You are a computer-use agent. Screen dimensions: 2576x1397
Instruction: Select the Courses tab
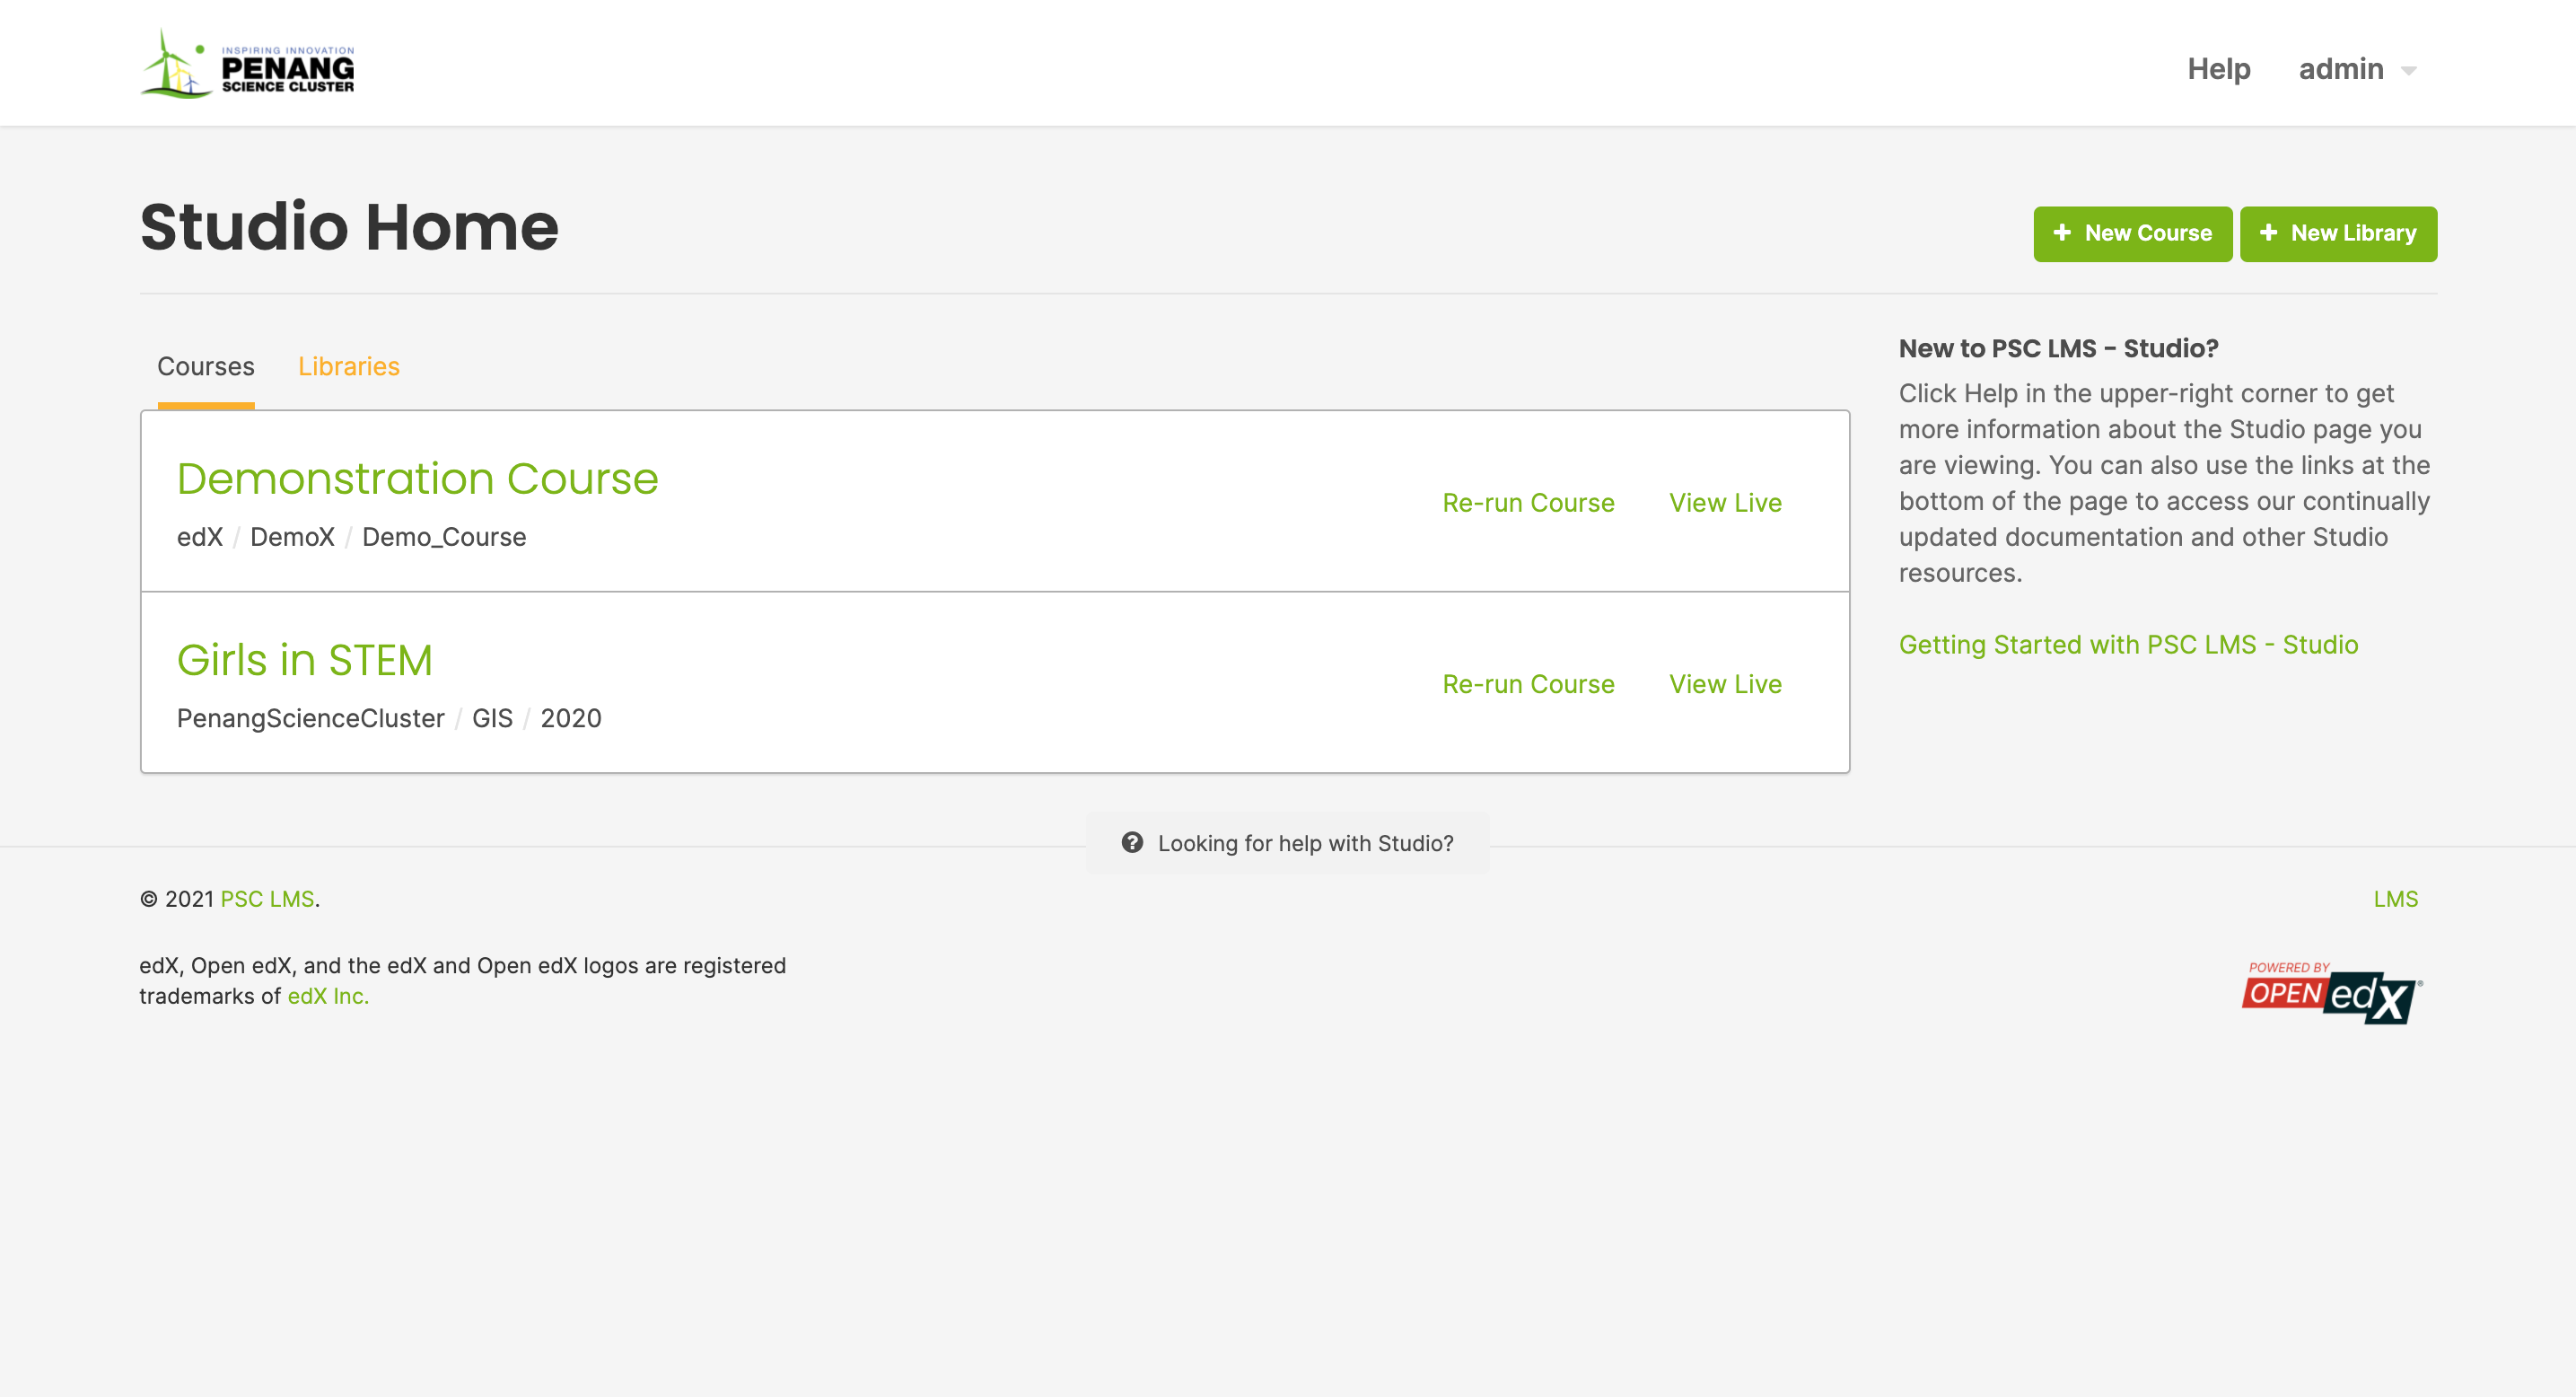[x=206, y=366]
